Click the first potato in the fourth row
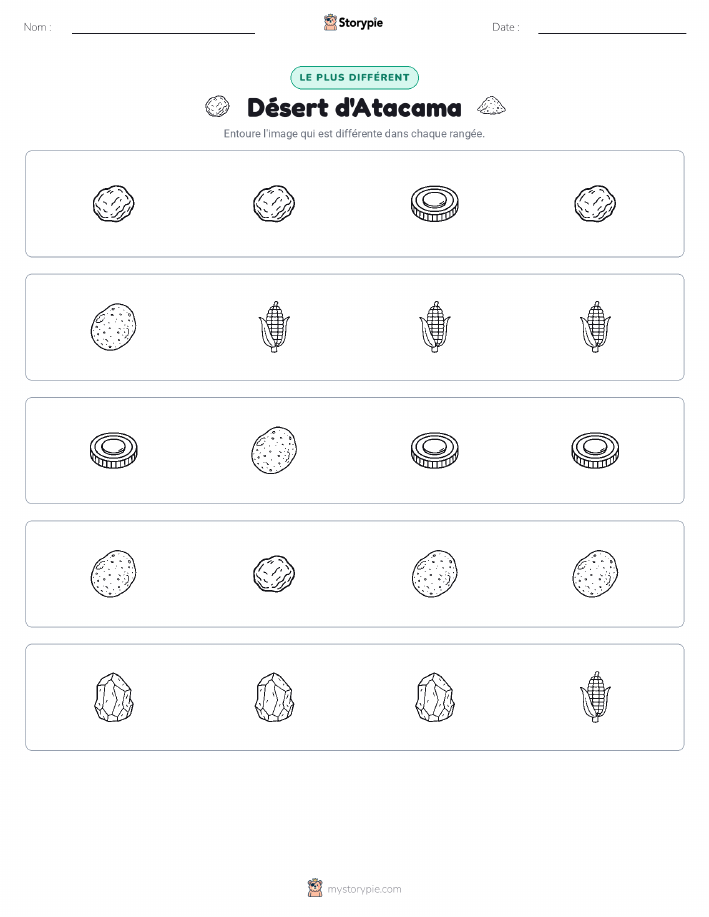709x917 pixels. click(x=113, y=574)
